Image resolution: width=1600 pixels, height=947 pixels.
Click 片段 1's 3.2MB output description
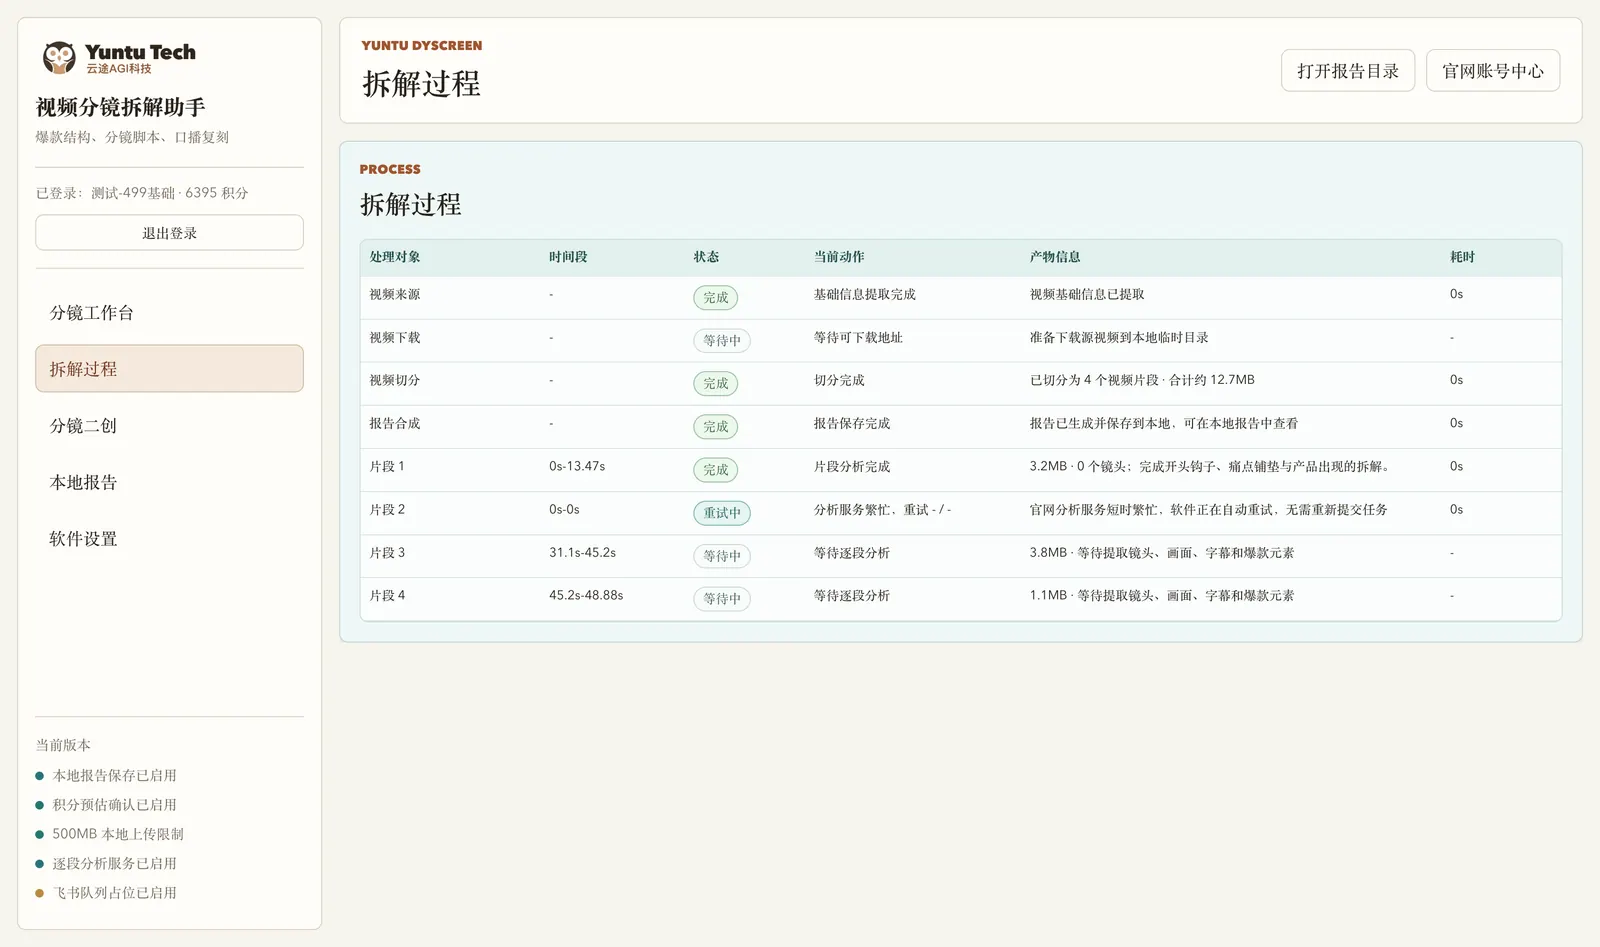tap(1211, 466)
